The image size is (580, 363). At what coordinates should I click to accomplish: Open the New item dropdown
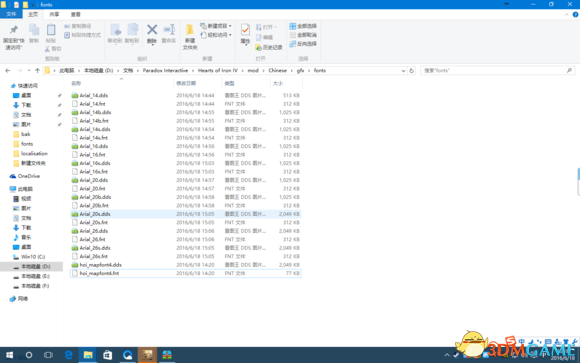(x=216, y=26)
